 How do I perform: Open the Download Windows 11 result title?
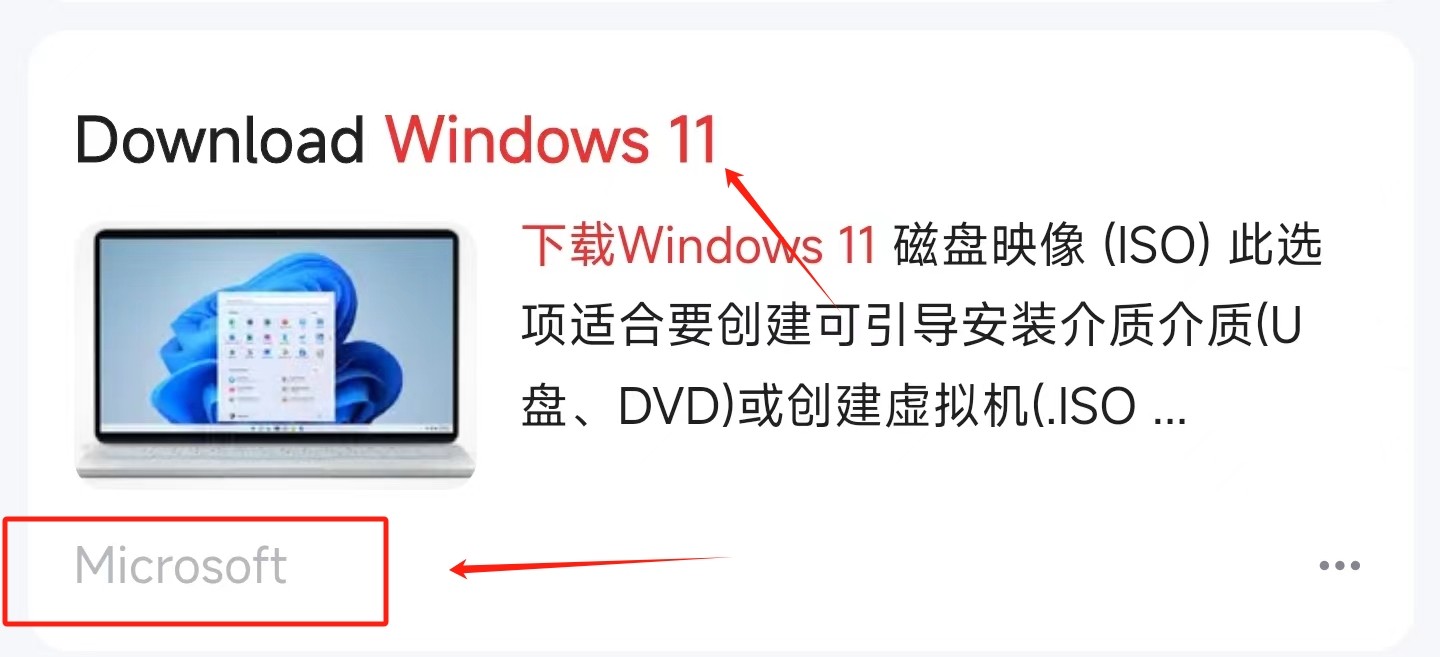coord(397,139)
